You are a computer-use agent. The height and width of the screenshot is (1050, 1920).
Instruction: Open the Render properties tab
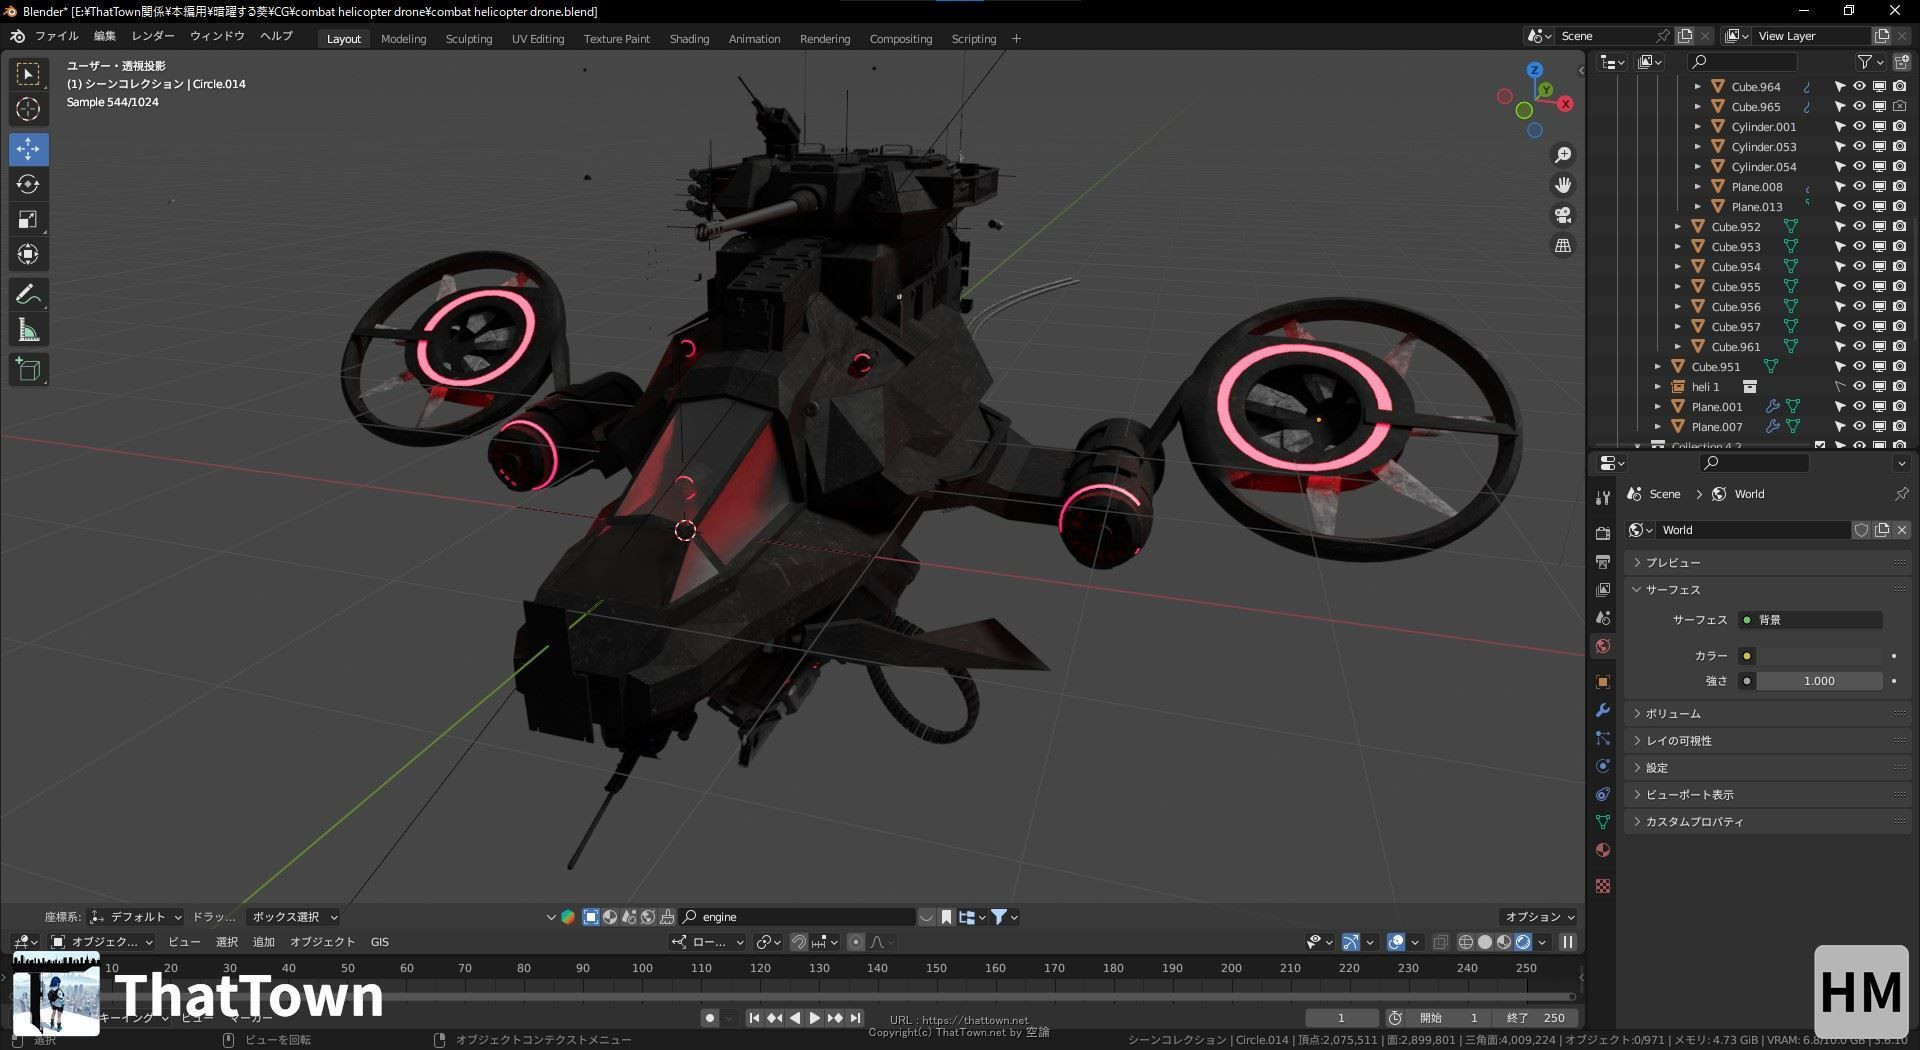(1603, 533)
